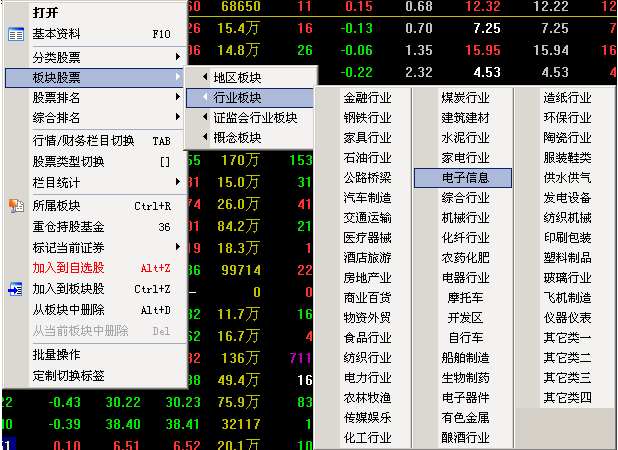Select 其它类四 sector
Viewport: 618px width, 450px height.
[x=568, y=398]
